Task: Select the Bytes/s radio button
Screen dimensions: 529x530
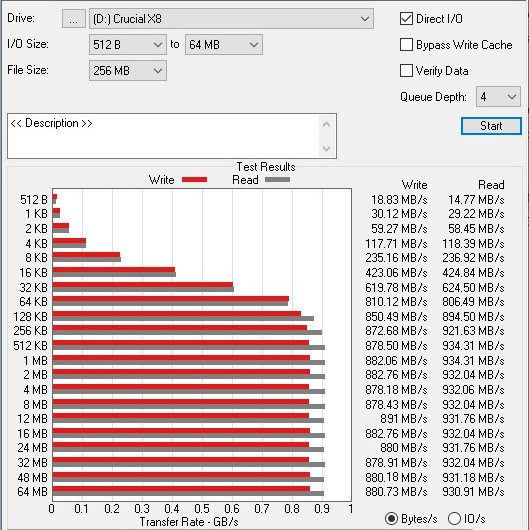Action: [391, 519]
